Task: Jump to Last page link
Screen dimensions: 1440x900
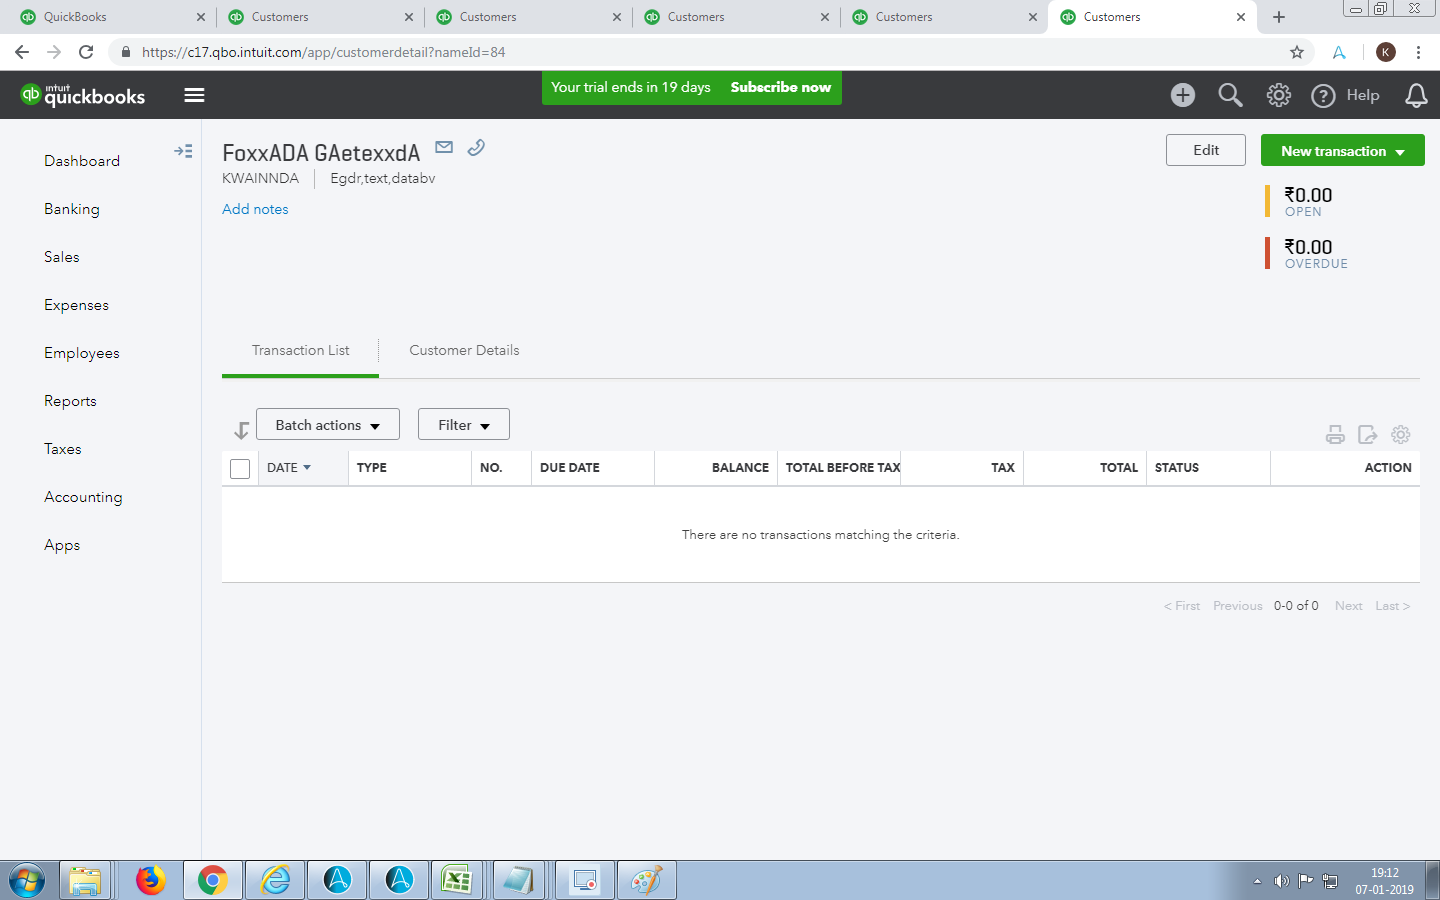Action: [1392, 606]
